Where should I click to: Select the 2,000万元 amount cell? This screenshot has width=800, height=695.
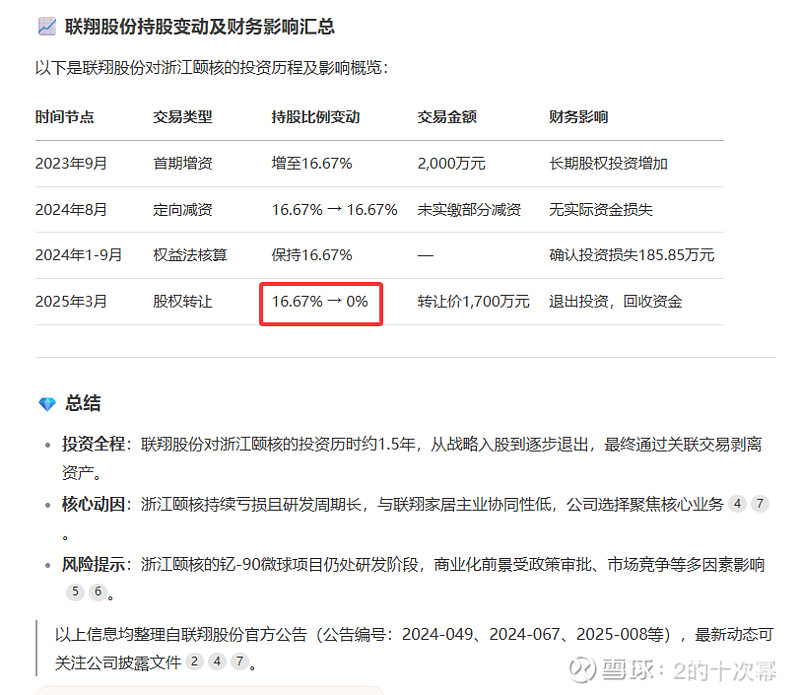click(x=452, y=163)
